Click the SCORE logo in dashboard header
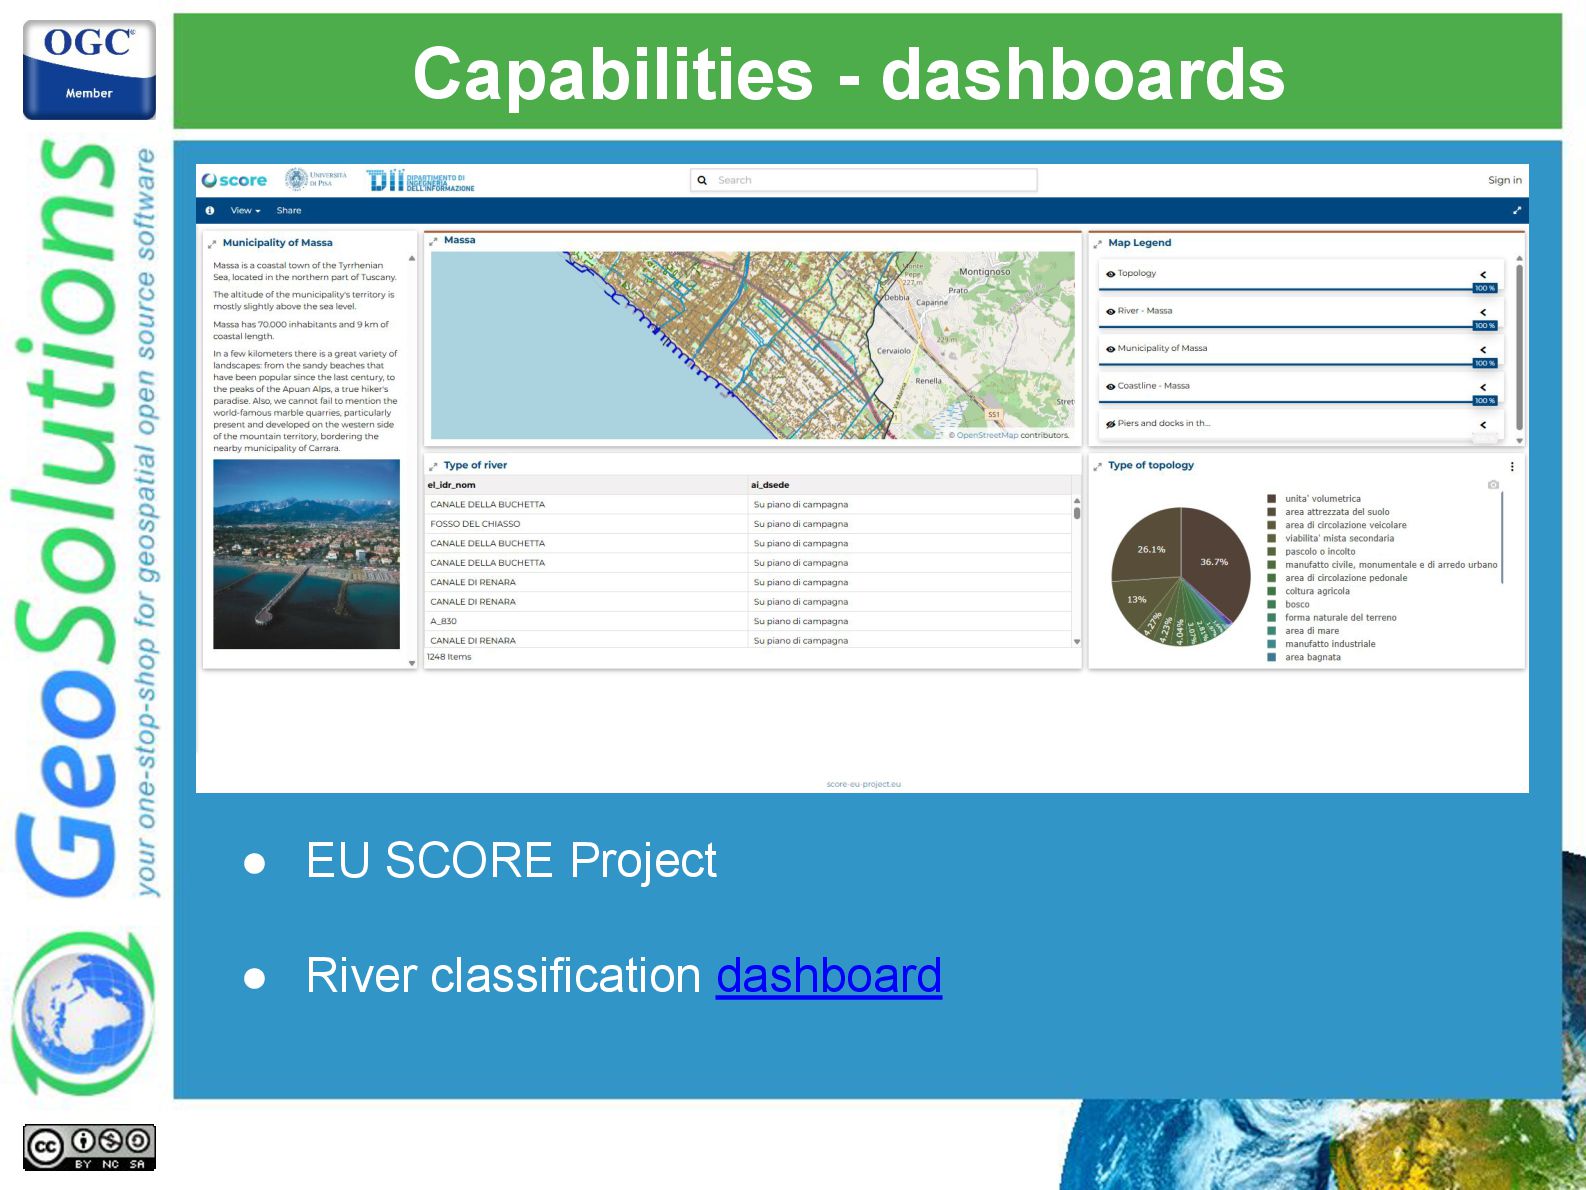This screenshot has height=1190, width=1586. [234, 180]
